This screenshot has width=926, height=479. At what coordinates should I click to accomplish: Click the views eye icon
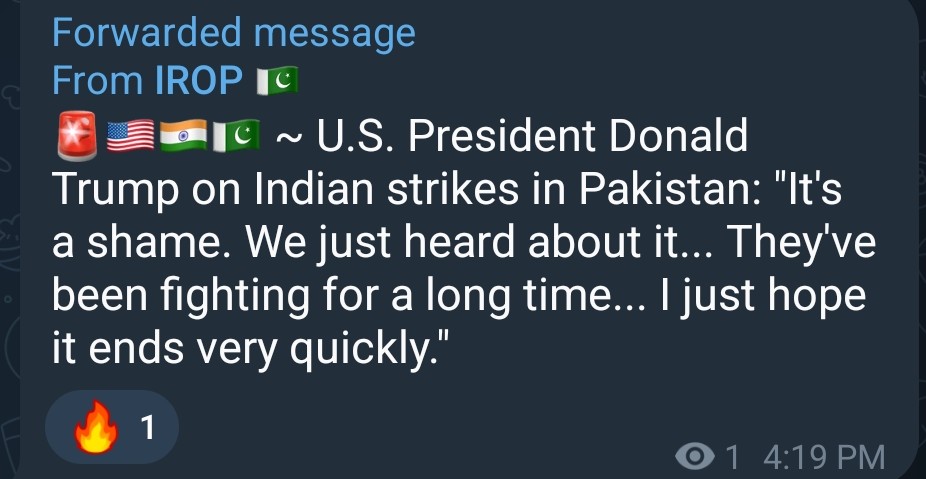pyautogui.click(x=694, y=458)
